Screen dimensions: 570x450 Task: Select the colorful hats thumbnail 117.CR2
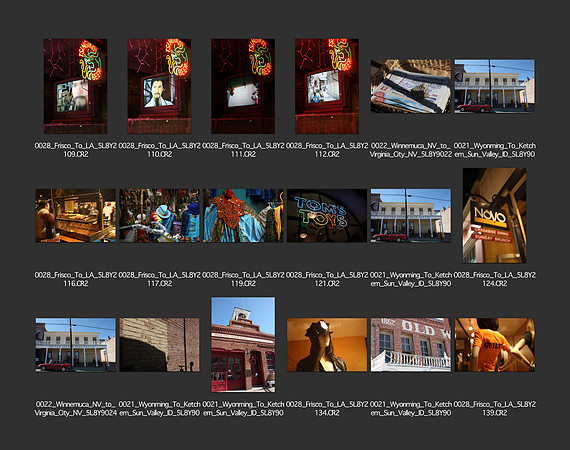pyautogui.click(x=159, y=216)
